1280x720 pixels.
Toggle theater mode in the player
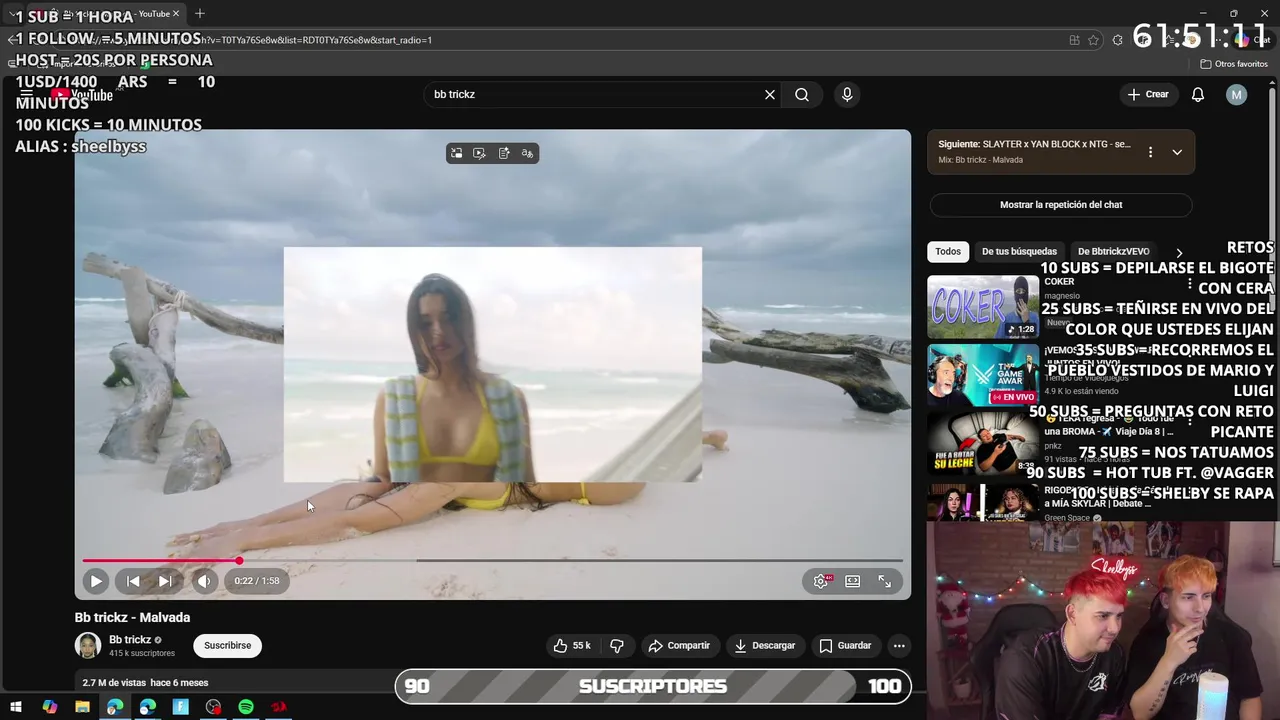point(852,581)
